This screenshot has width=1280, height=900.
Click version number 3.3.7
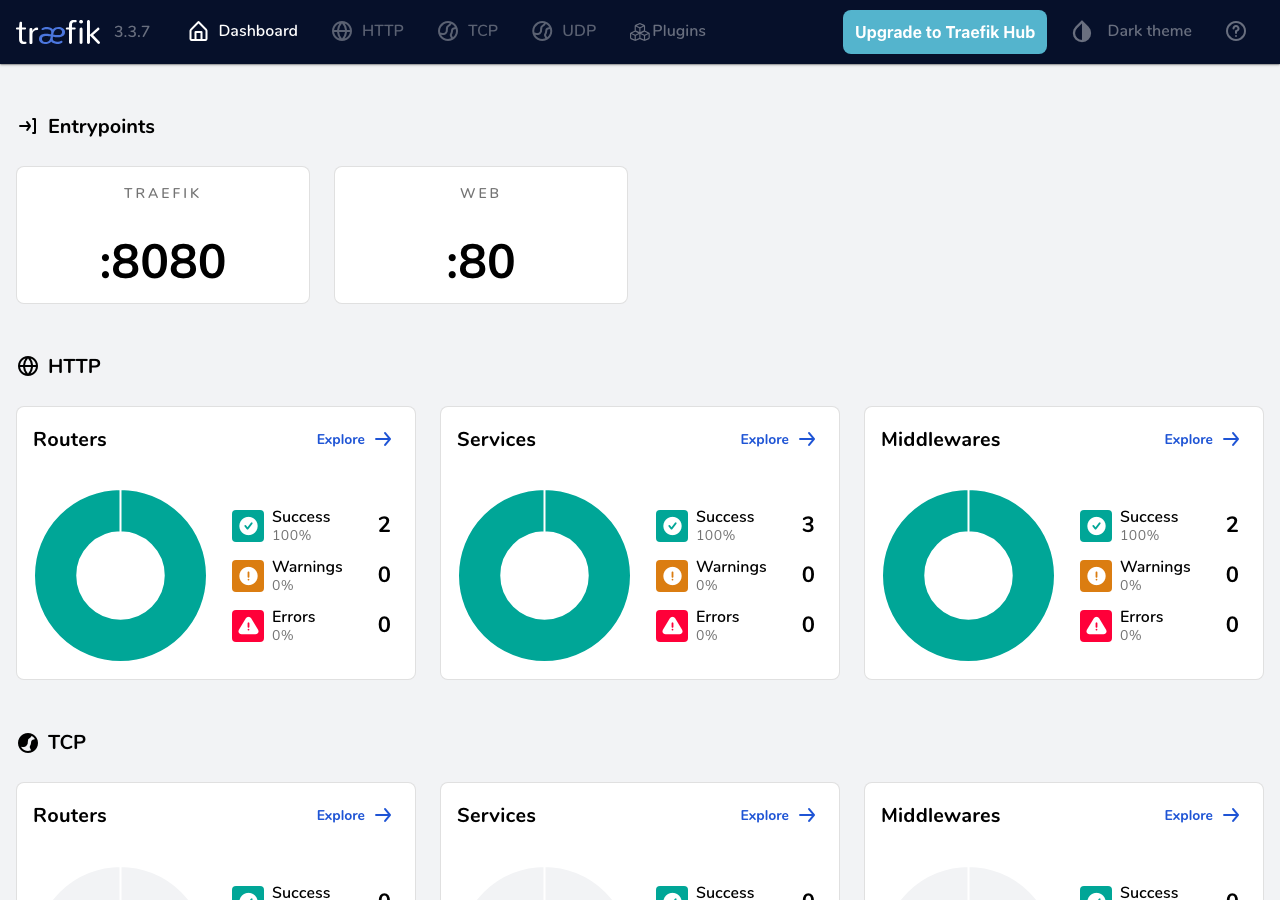coord(132,32)
